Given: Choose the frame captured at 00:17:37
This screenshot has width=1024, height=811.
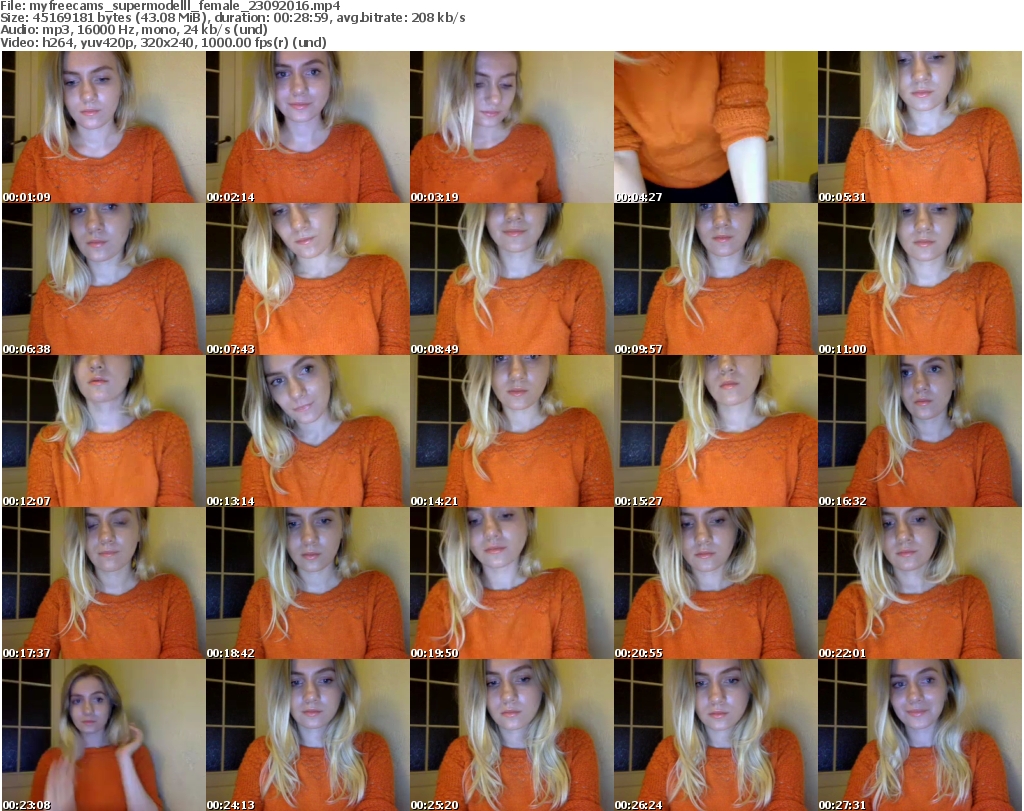Looking at the screenshot, I should 103,583.
